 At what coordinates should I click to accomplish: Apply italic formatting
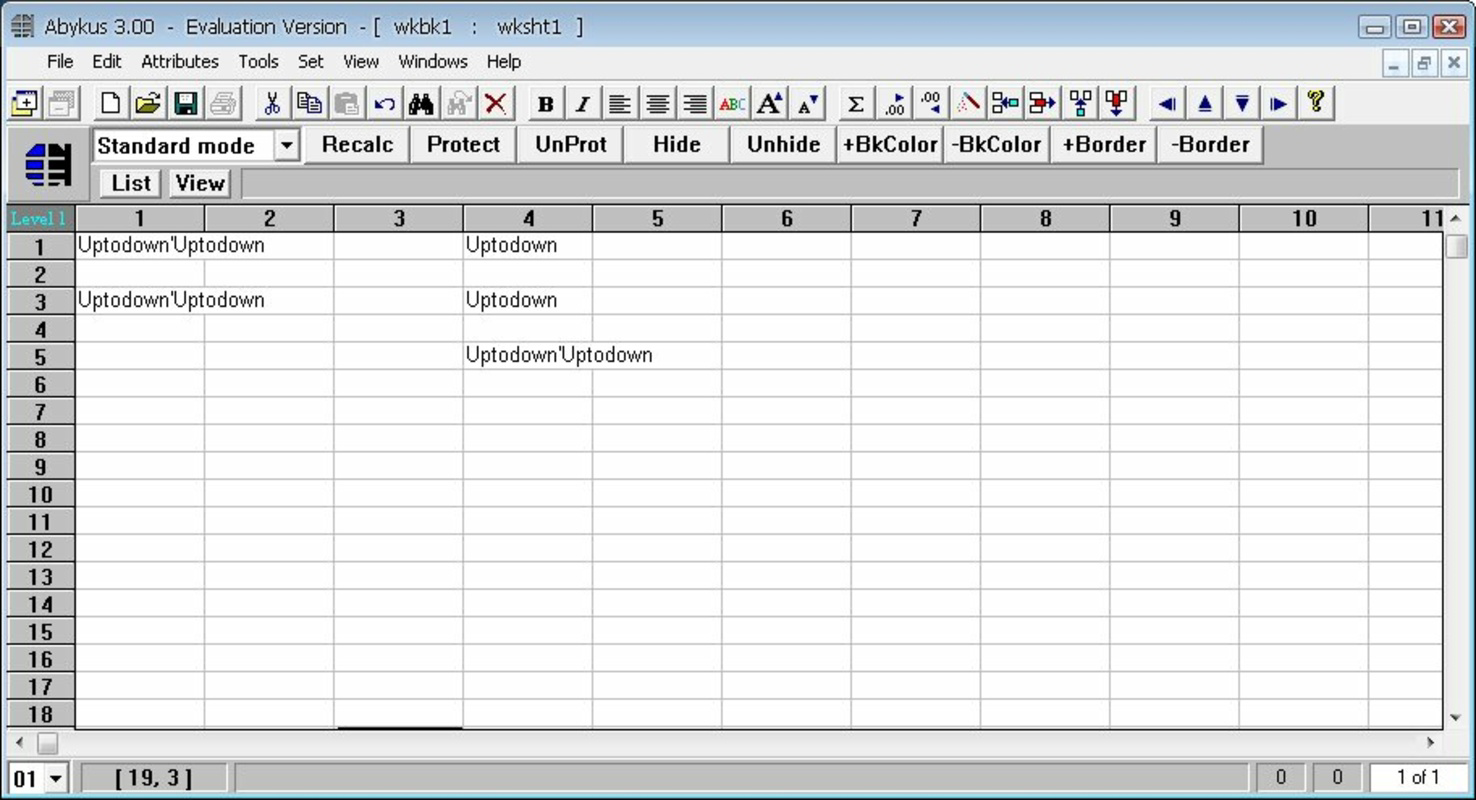[x=582, y=103]
